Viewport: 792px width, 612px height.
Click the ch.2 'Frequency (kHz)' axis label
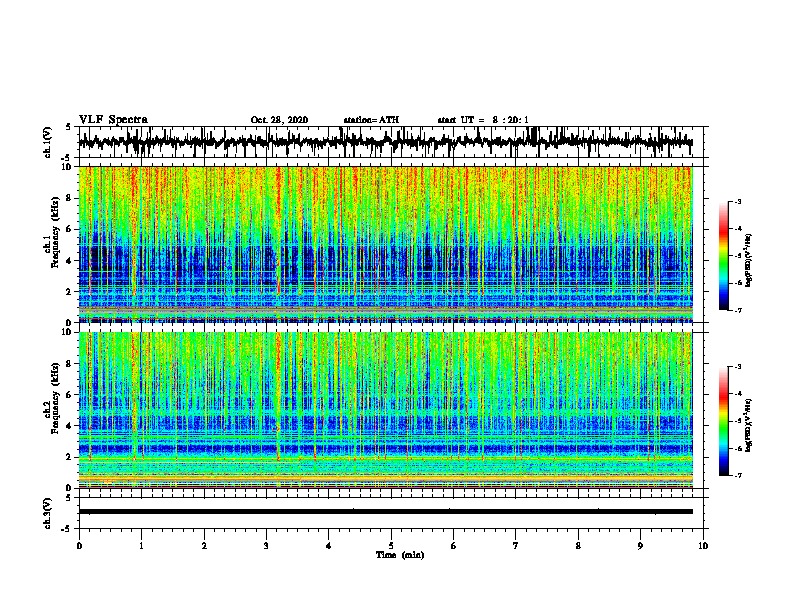tap(55, 398)
